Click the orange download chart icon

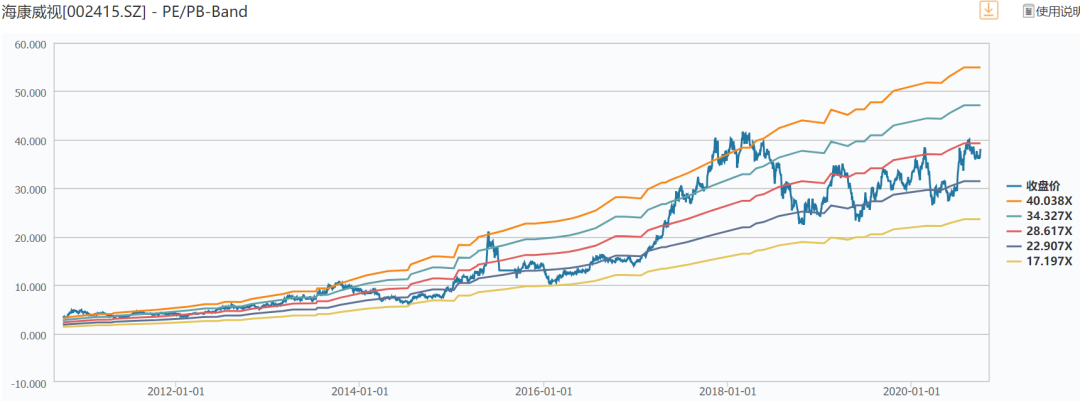coord(989,10)
